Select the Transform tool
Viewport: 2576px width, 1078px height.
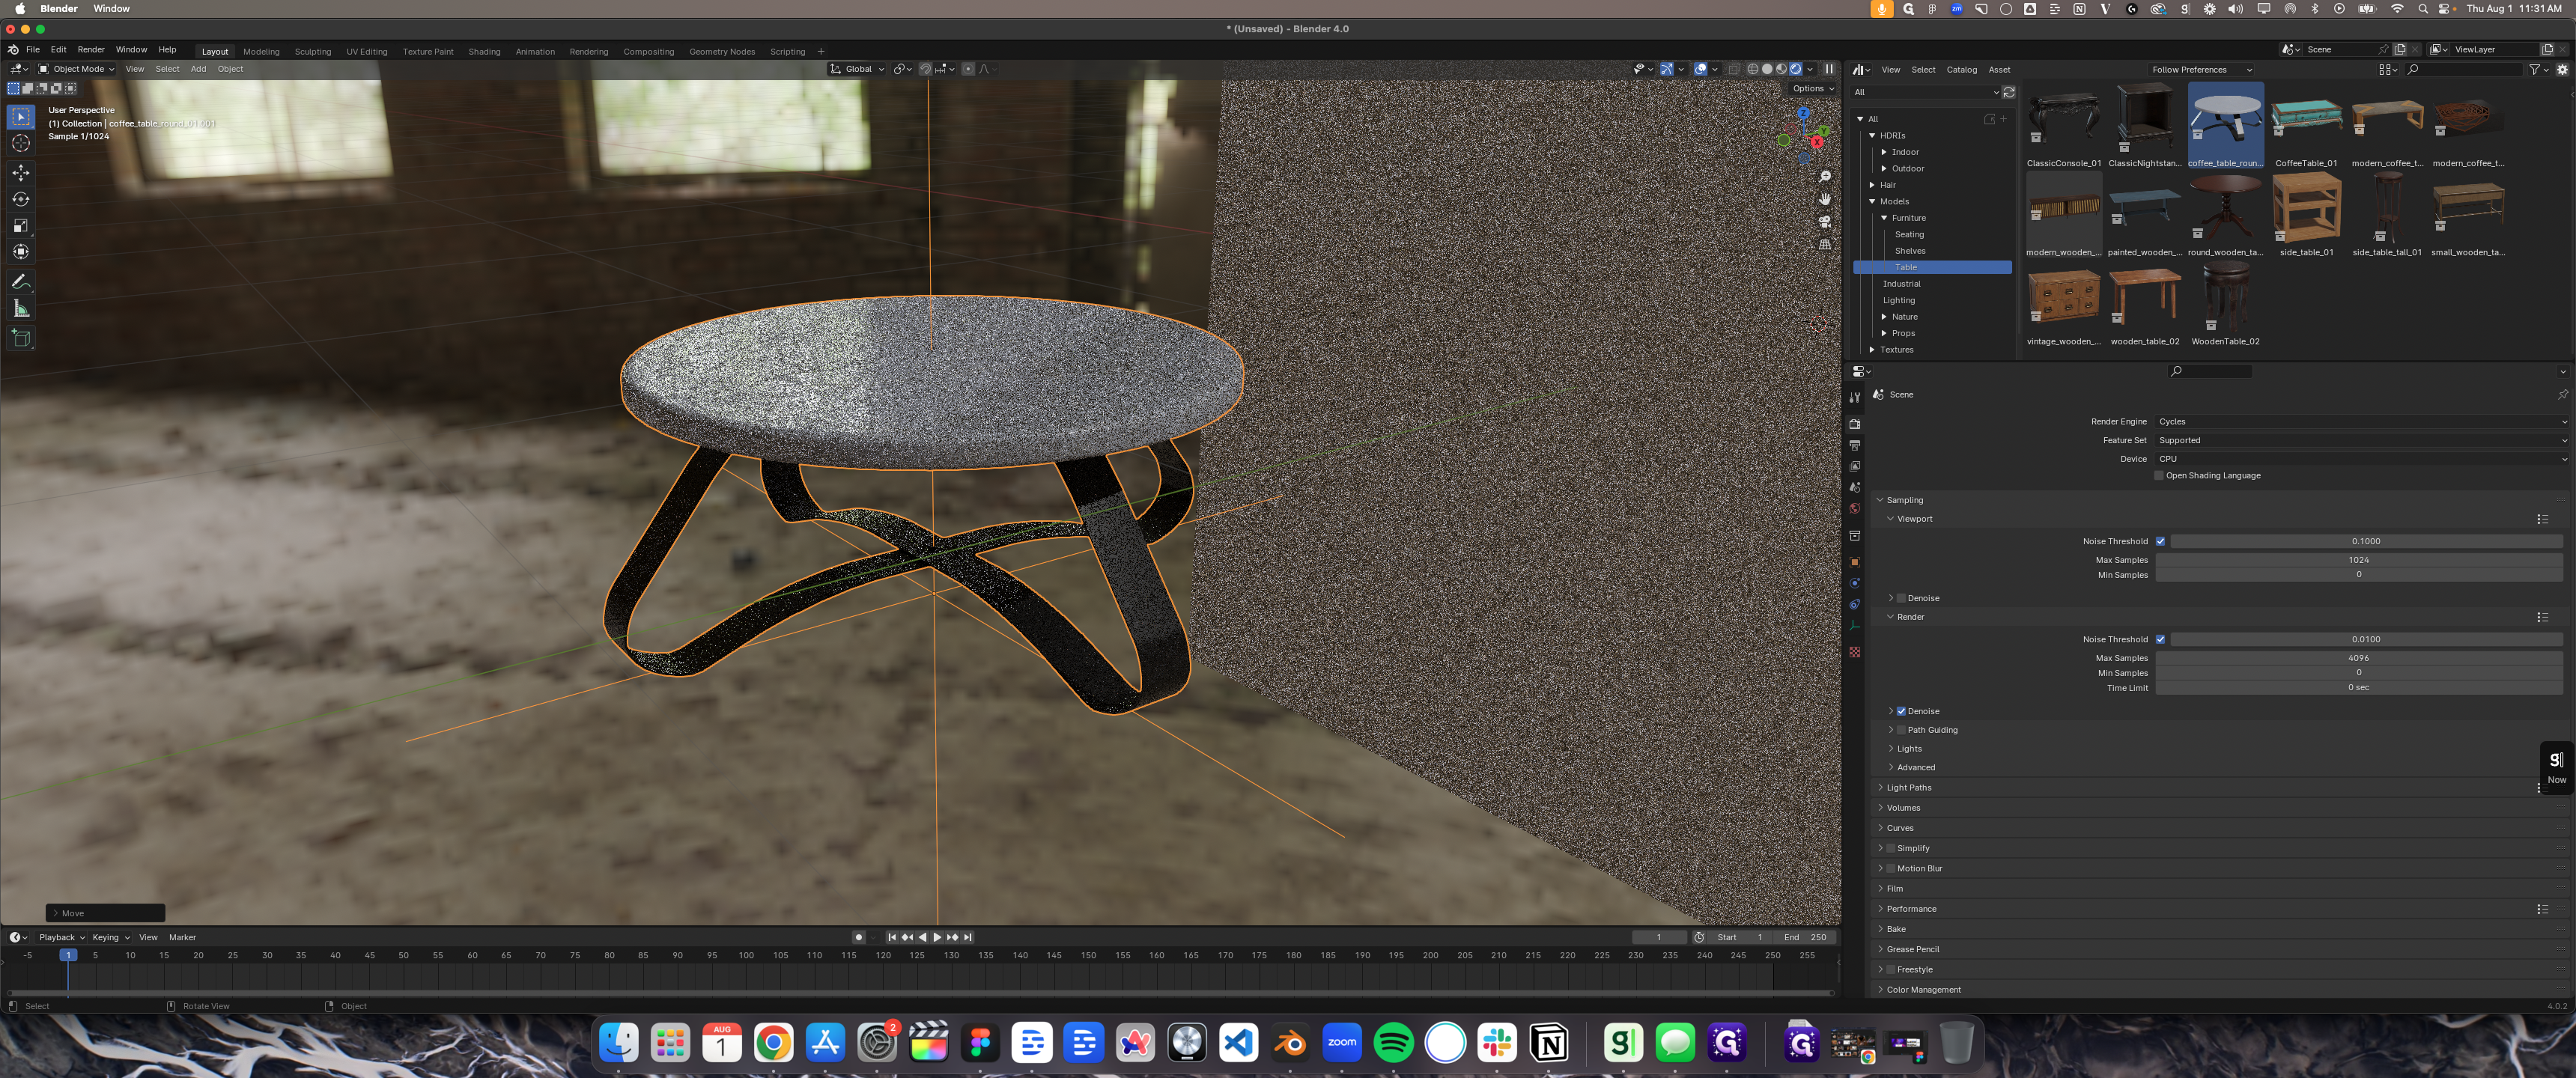point(21,252)
